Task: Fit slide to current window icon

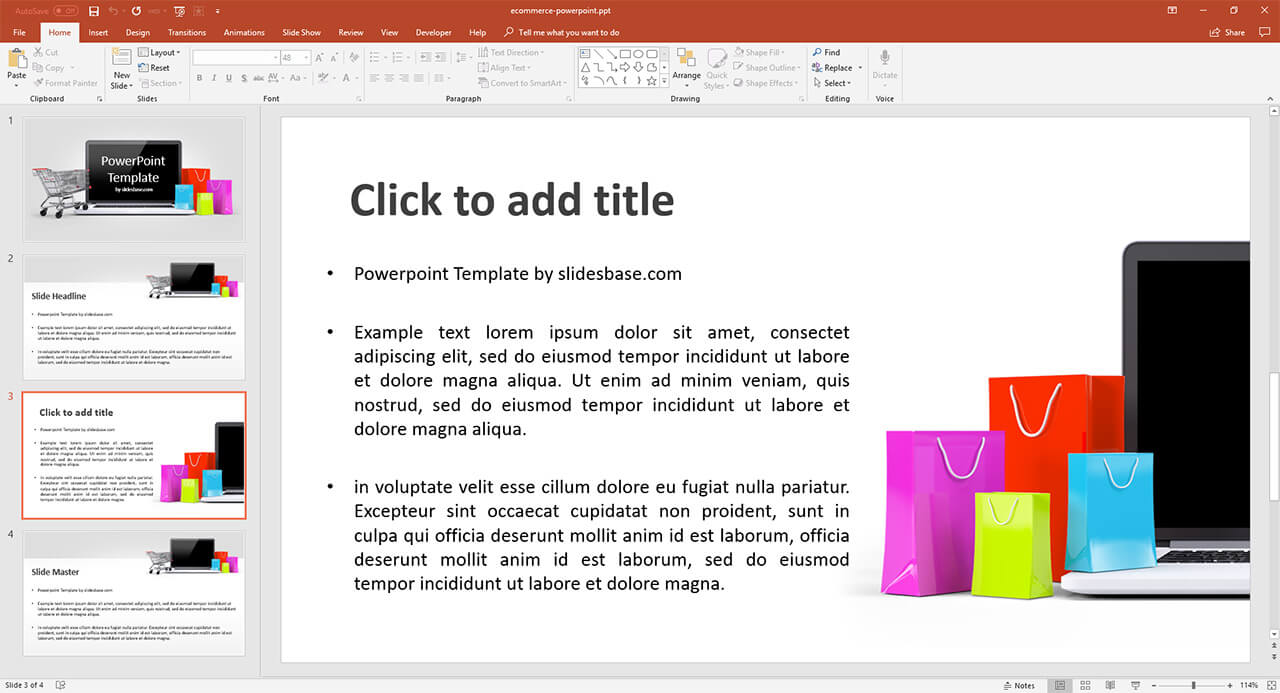Action: tap(1270, 685)
